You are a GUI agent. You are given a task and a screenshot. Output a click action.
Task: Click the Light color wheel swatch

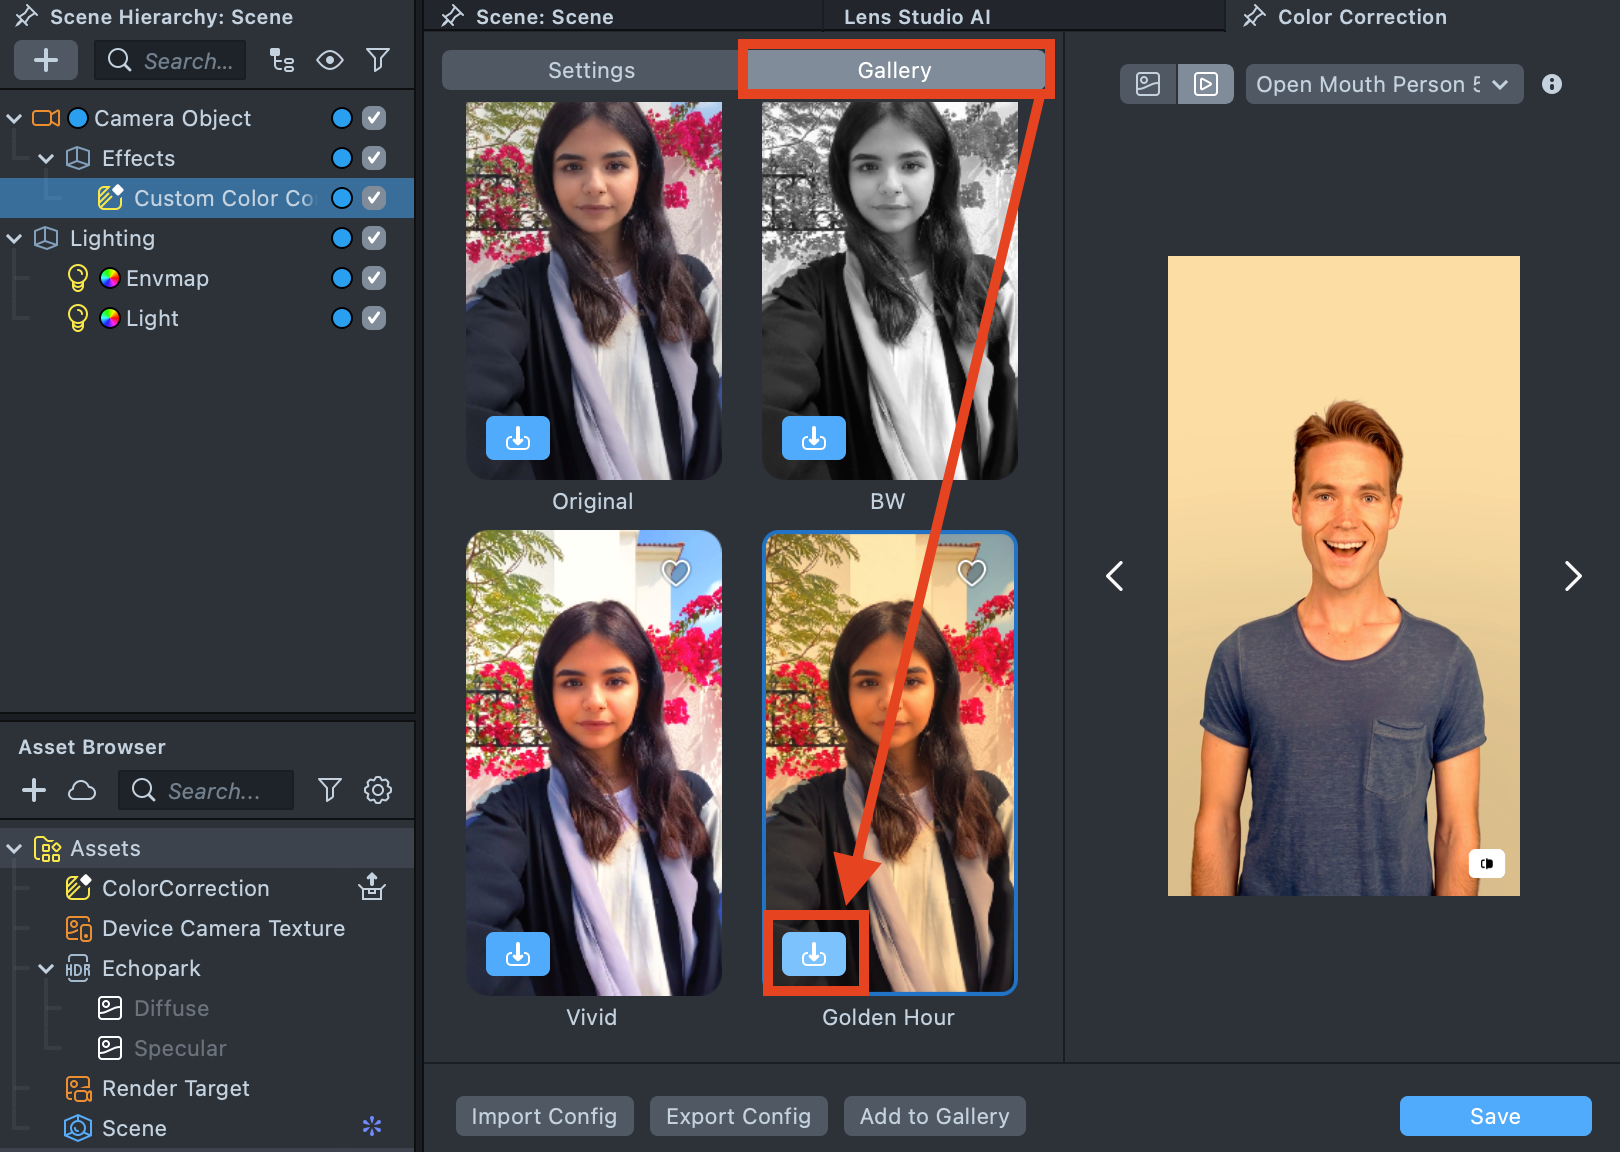coord(110,318)
